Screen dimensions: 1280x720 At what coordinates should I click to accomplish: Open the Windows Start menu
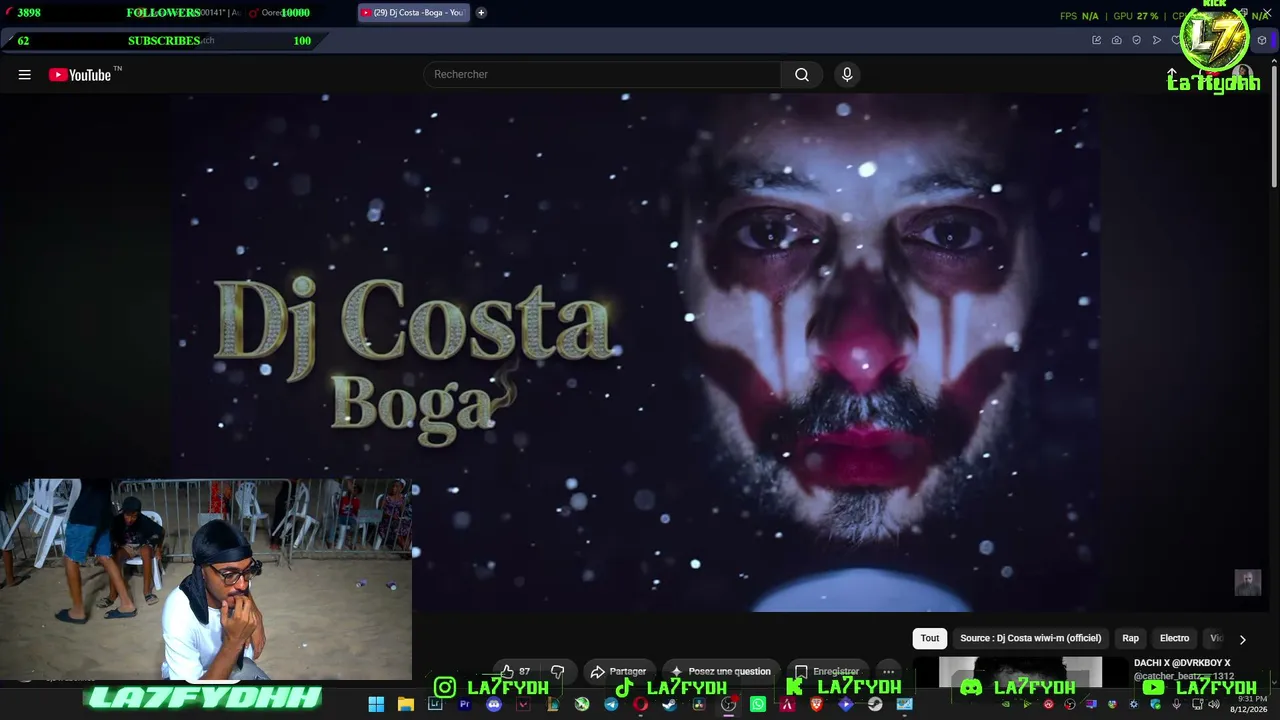pos(376,705)
